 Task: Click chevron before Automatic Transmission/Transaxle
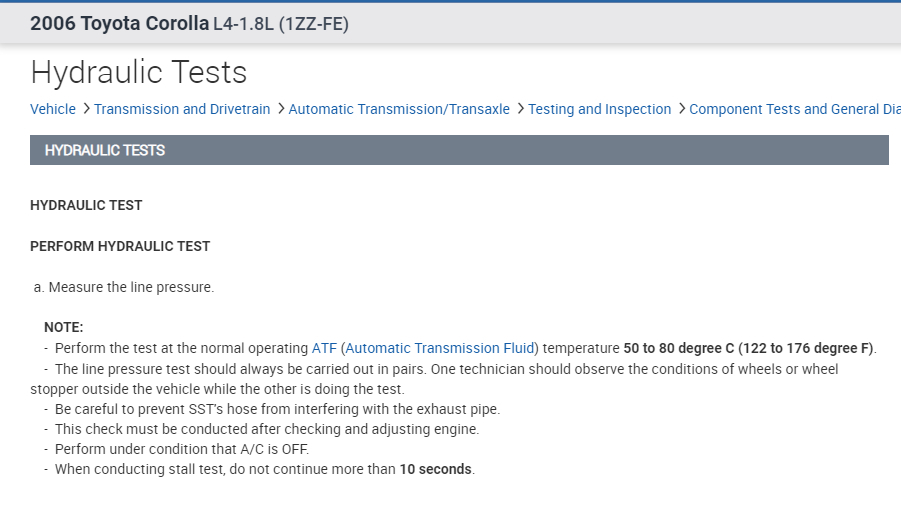281,109
